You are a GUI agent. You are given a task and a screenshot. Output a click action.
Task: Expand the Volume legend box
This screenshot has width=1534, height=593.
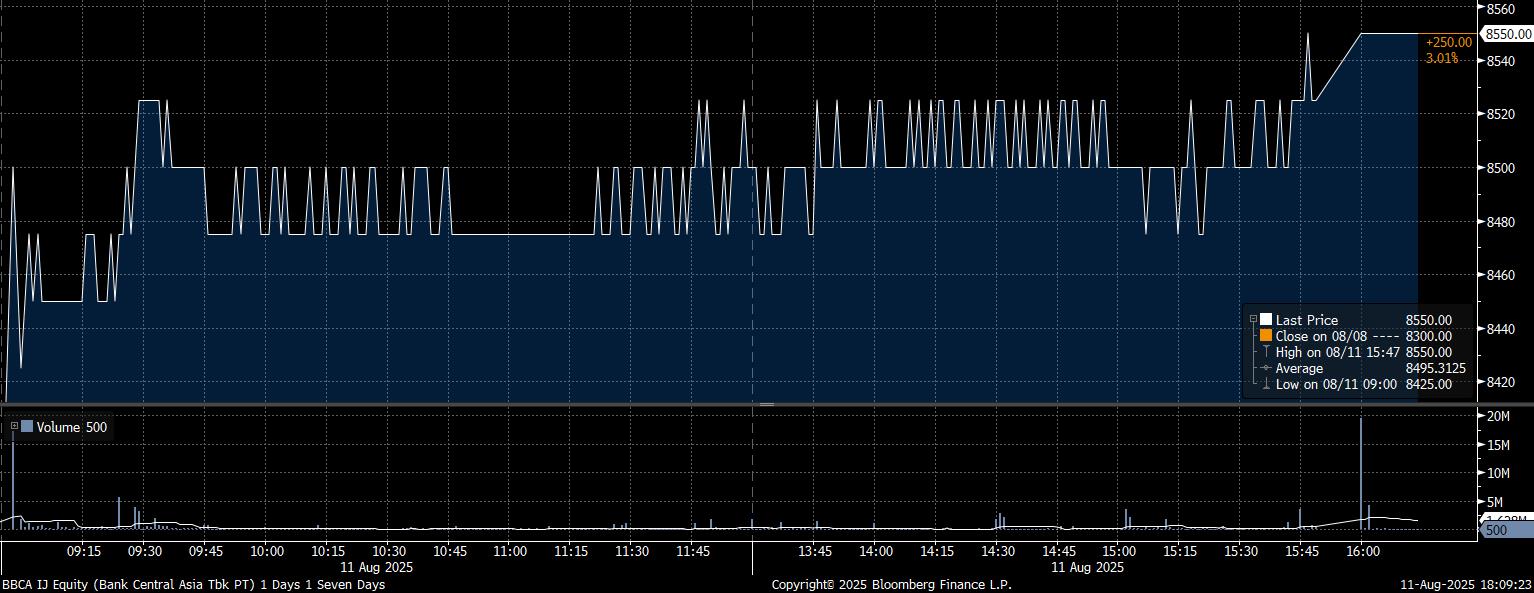point(14,427)
